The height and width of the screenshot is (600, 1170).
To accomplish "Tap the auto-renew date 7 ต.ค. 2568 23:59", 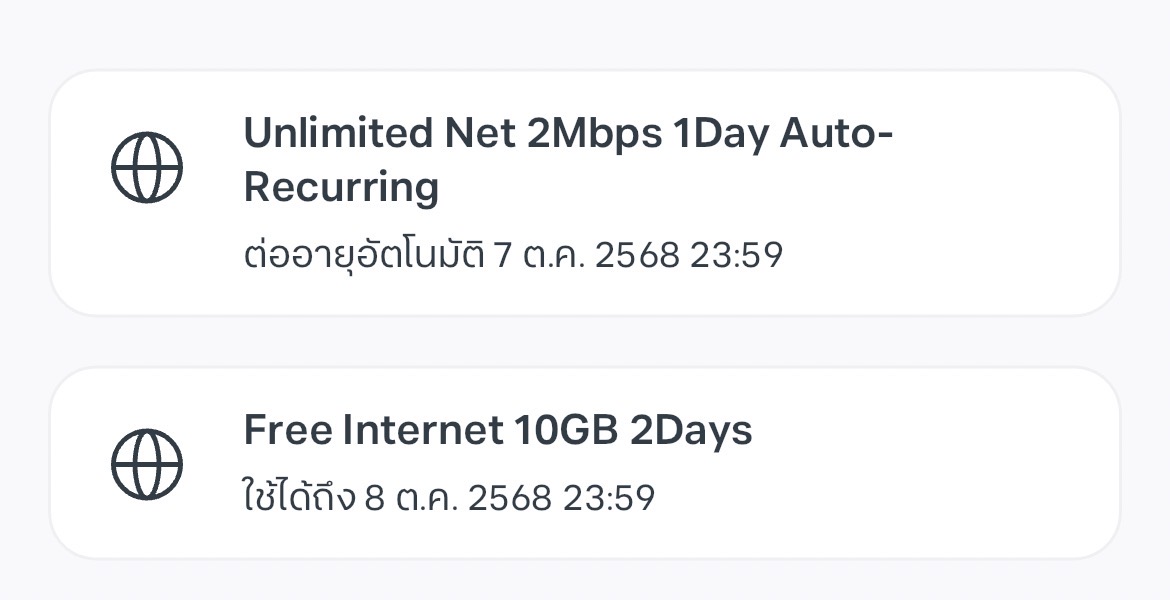I will coord(638,256).
